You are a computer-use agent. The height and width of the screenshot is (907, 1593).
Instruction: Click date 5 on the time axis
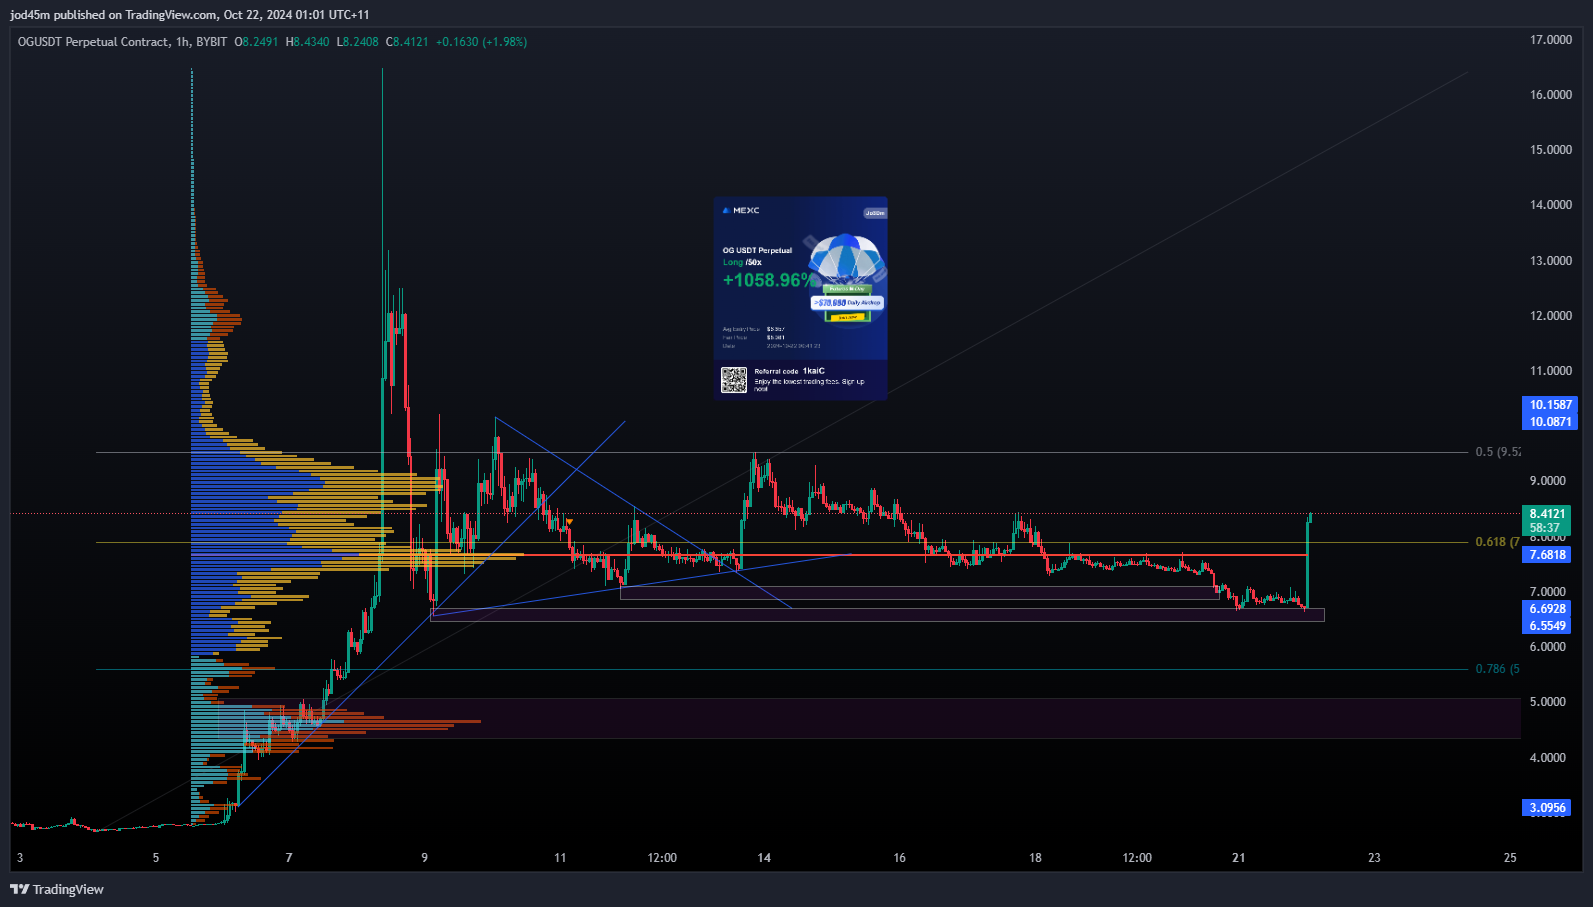coord(156,858)
